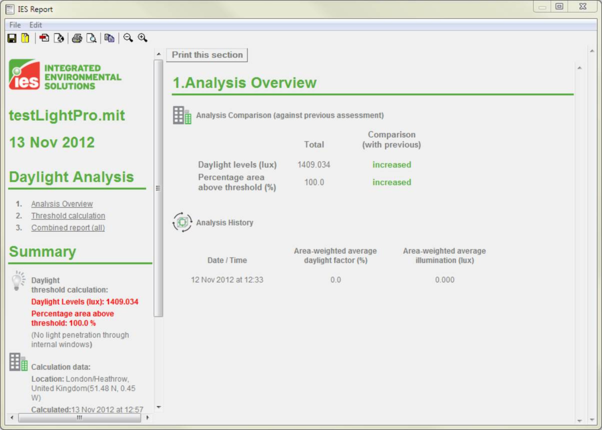Click the left panel horizontal scrollbar
602x430 pixels.
pyautogui.click(x=80, y=417)
